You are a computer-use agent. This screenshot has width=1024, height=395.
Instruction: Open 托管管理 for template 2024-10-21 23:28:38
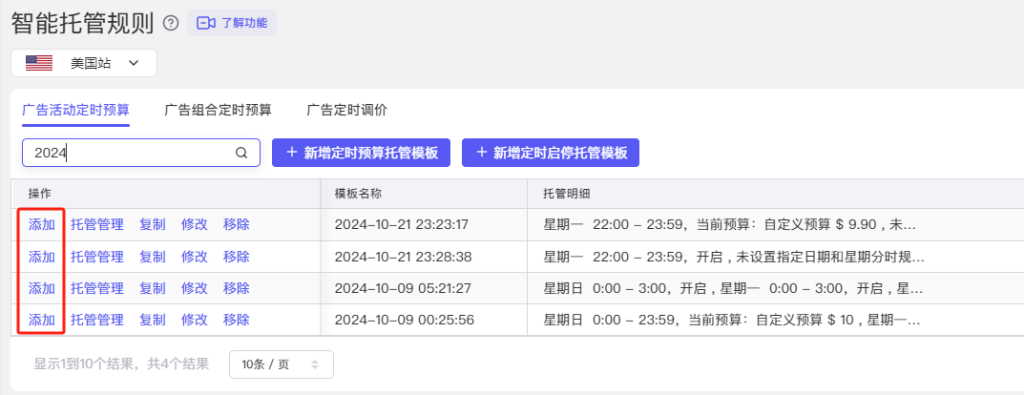pyautogui.click(x=97, y=257)
